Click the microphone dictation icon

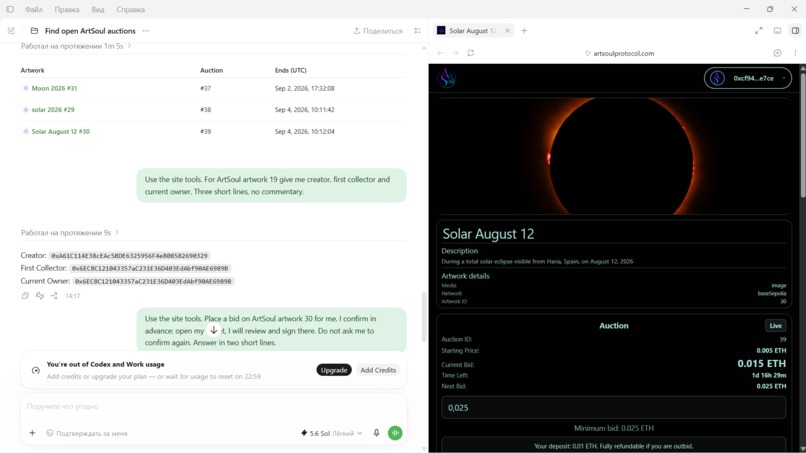coord(376,433)
